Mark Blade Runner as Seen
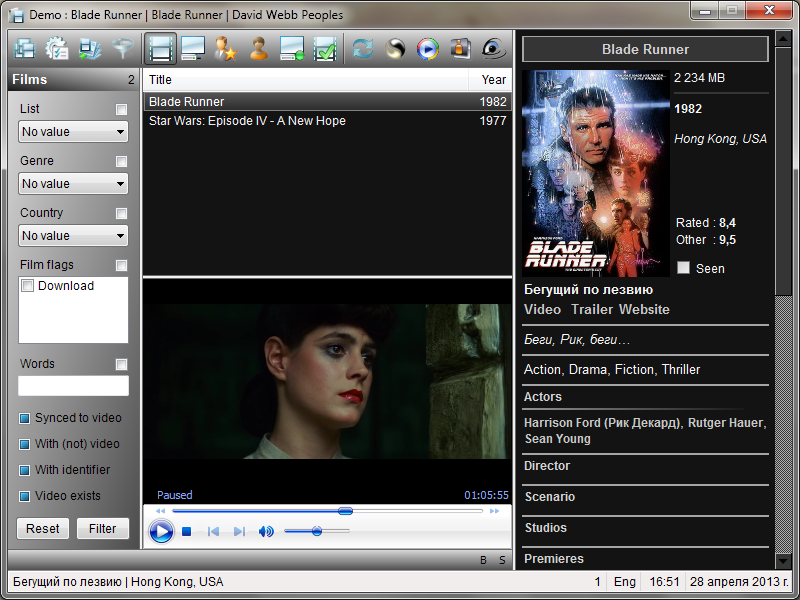 coord(683,268)
